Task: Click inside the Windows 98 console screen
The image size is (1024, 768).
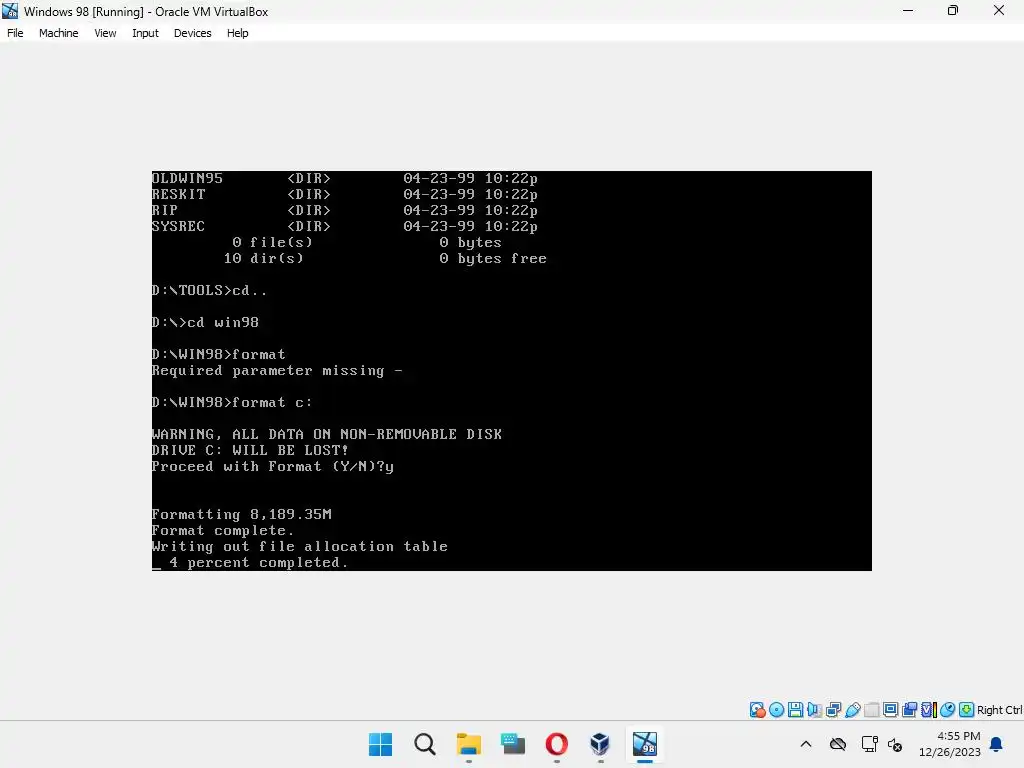Action: (x=511, y=371)
